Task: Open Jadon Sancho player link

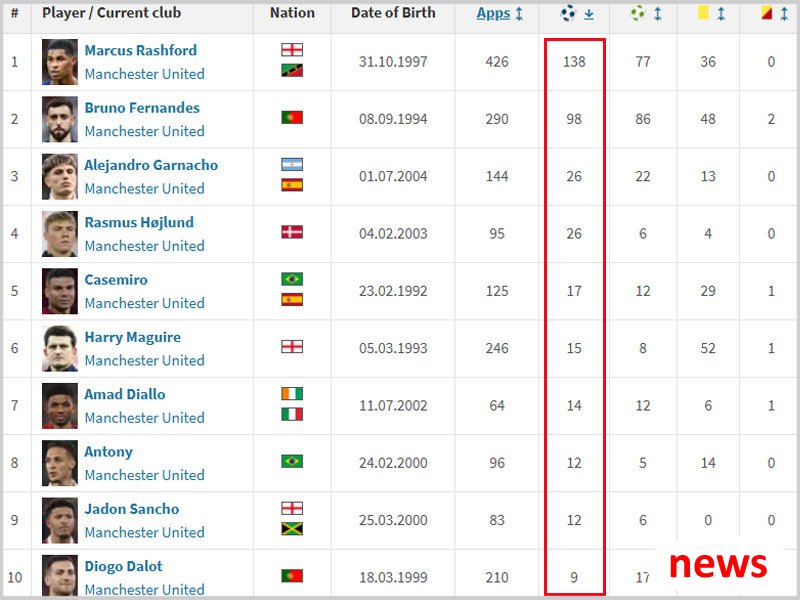Action: tap(132, 509)
